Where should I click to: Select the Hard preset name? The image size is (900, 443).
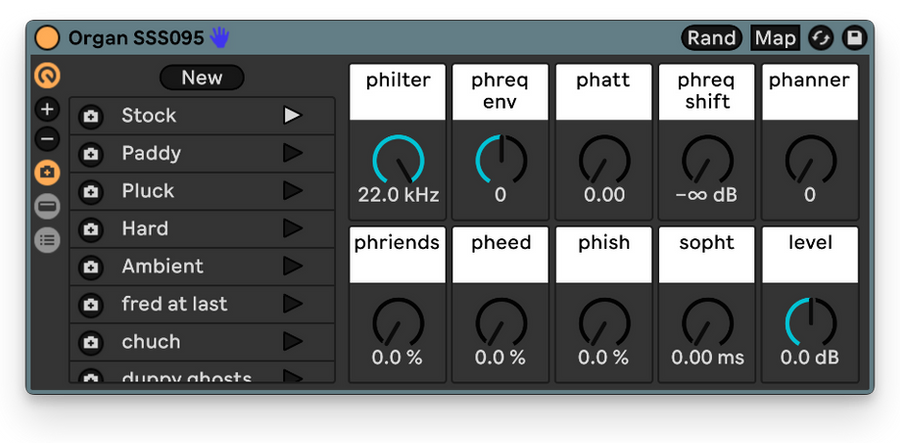click(x=145, y=228)
